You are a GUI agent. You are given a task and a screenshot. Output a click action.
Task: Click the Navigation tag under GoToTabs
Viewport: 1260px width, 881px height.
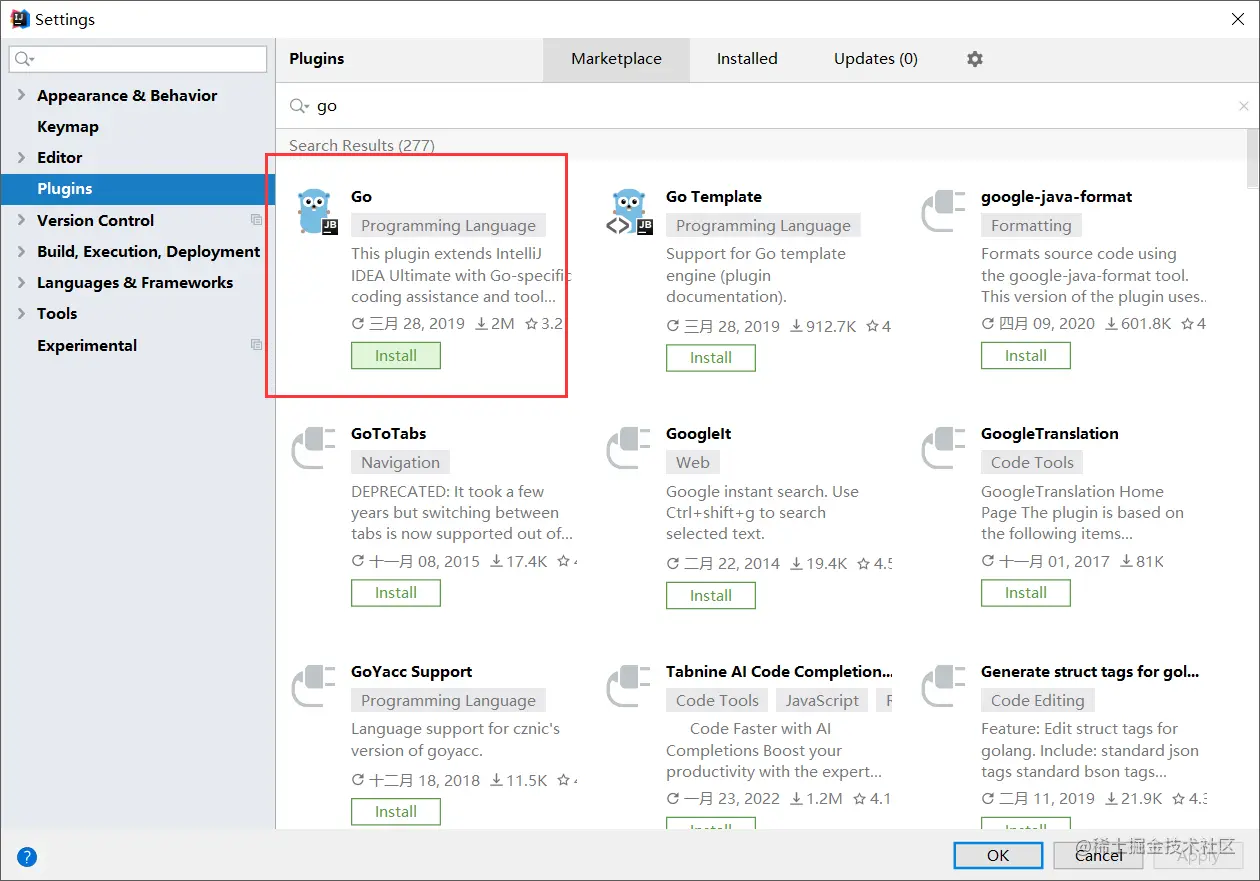(400, 463)
